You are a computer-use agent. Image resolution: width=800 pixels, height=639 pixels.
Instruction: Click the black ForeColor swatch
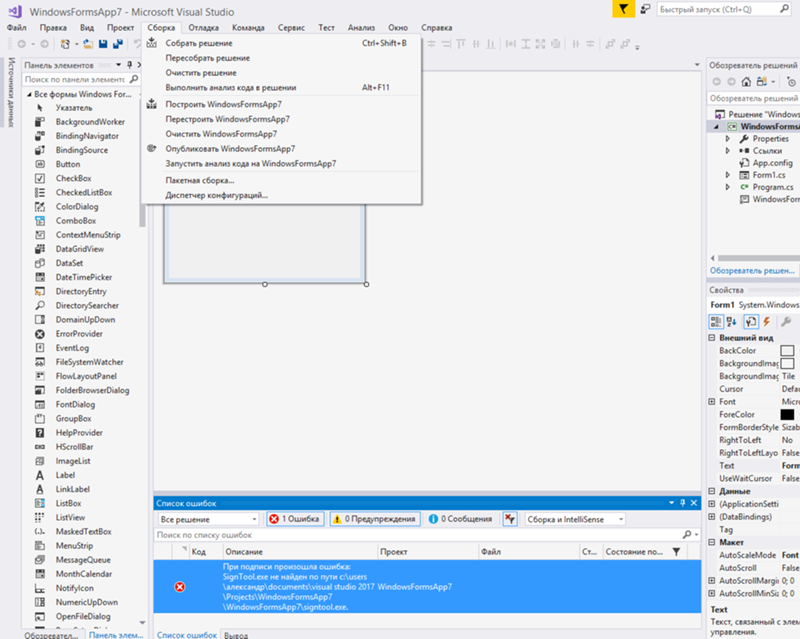coord(787,414)
